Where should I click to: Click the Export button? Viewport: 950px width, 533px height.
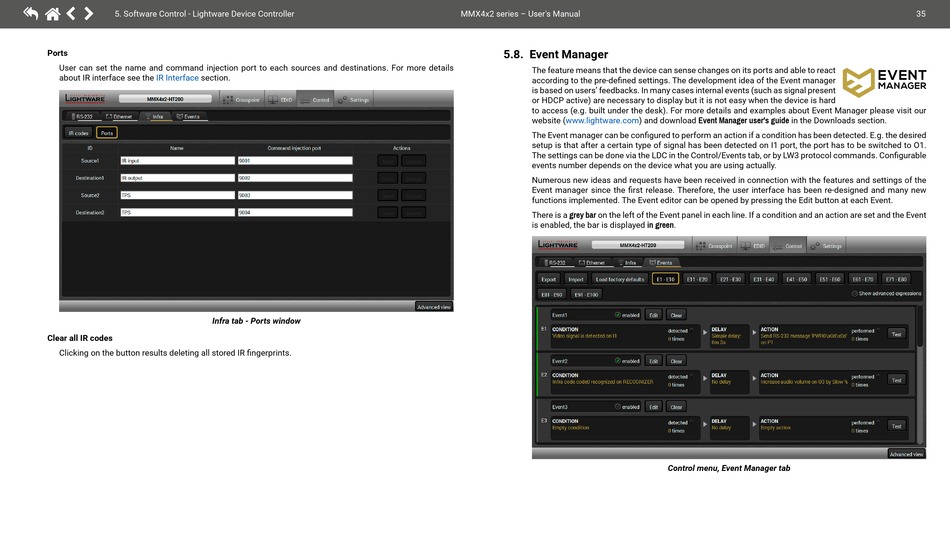[549, 279]
